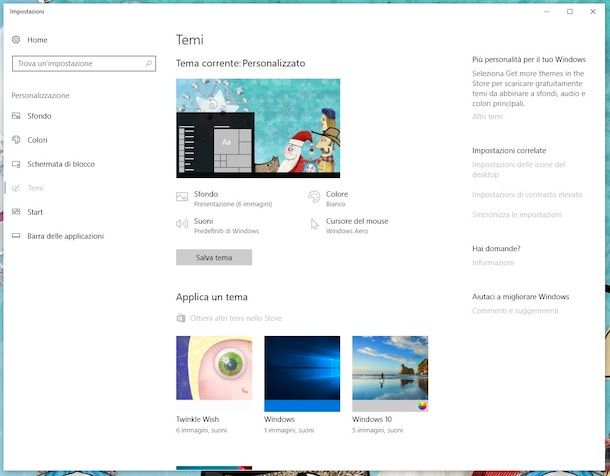Click the Sfondo image icon under preview
The height and width of the screenshot is (476, 610).
tap(182, 196)
